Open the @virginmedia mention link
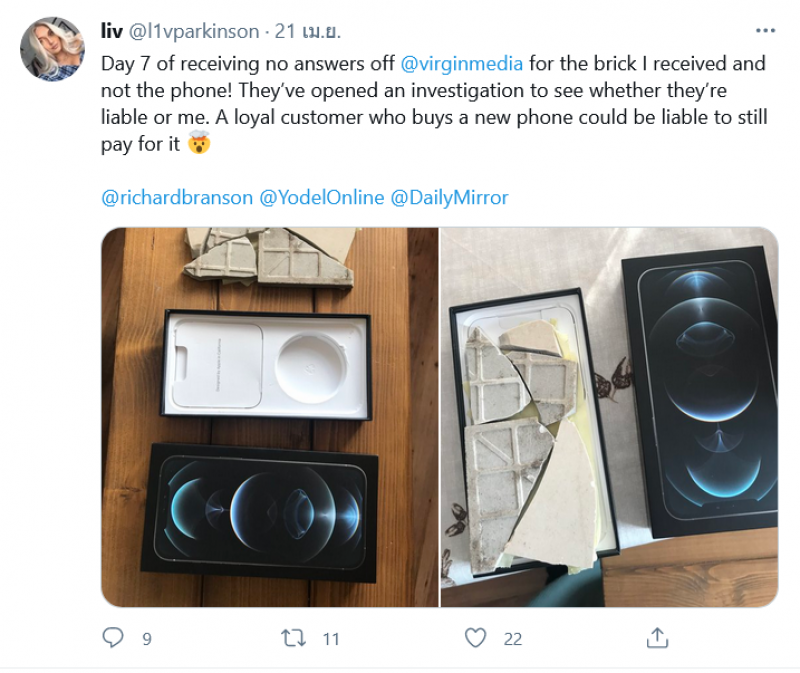This screenshot has height=673, width=800. tap(462, 64)
